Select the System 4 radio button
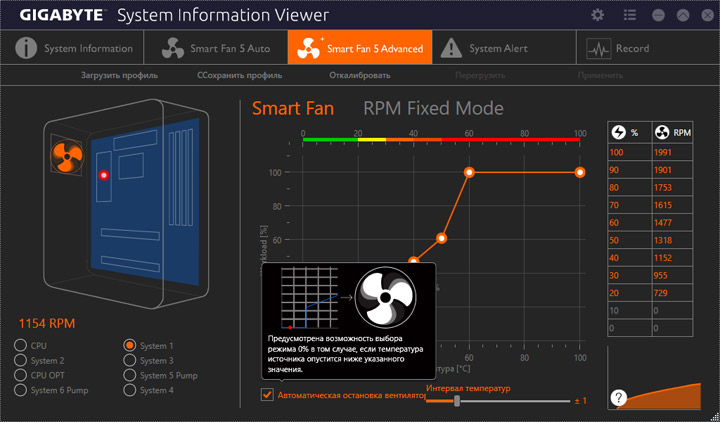 (129, 390)
